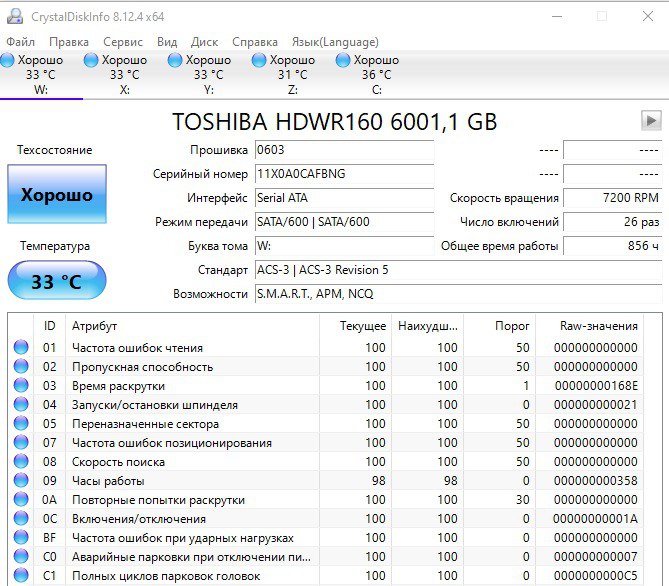
Task: Click features field S.M.A.R.T., APM, NCQ
Action: pyautogui.click(x=458, y=294)
